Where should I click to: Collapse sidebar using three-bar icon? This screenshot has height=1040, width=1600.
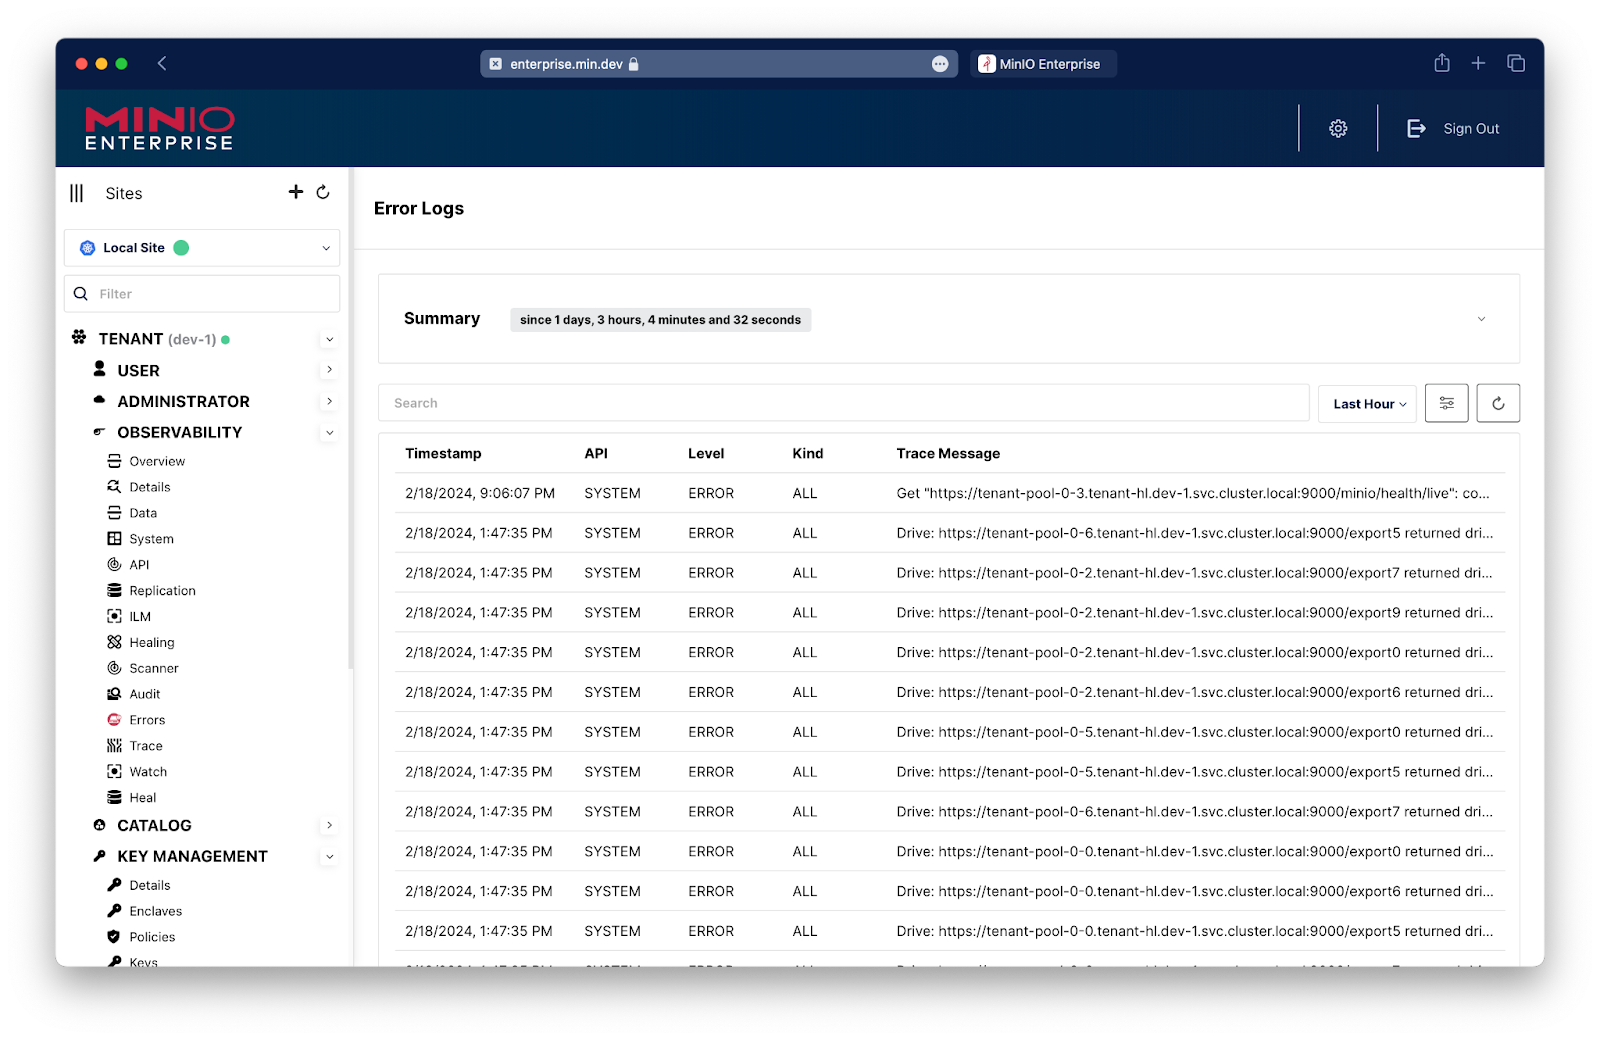coord(77,193)
